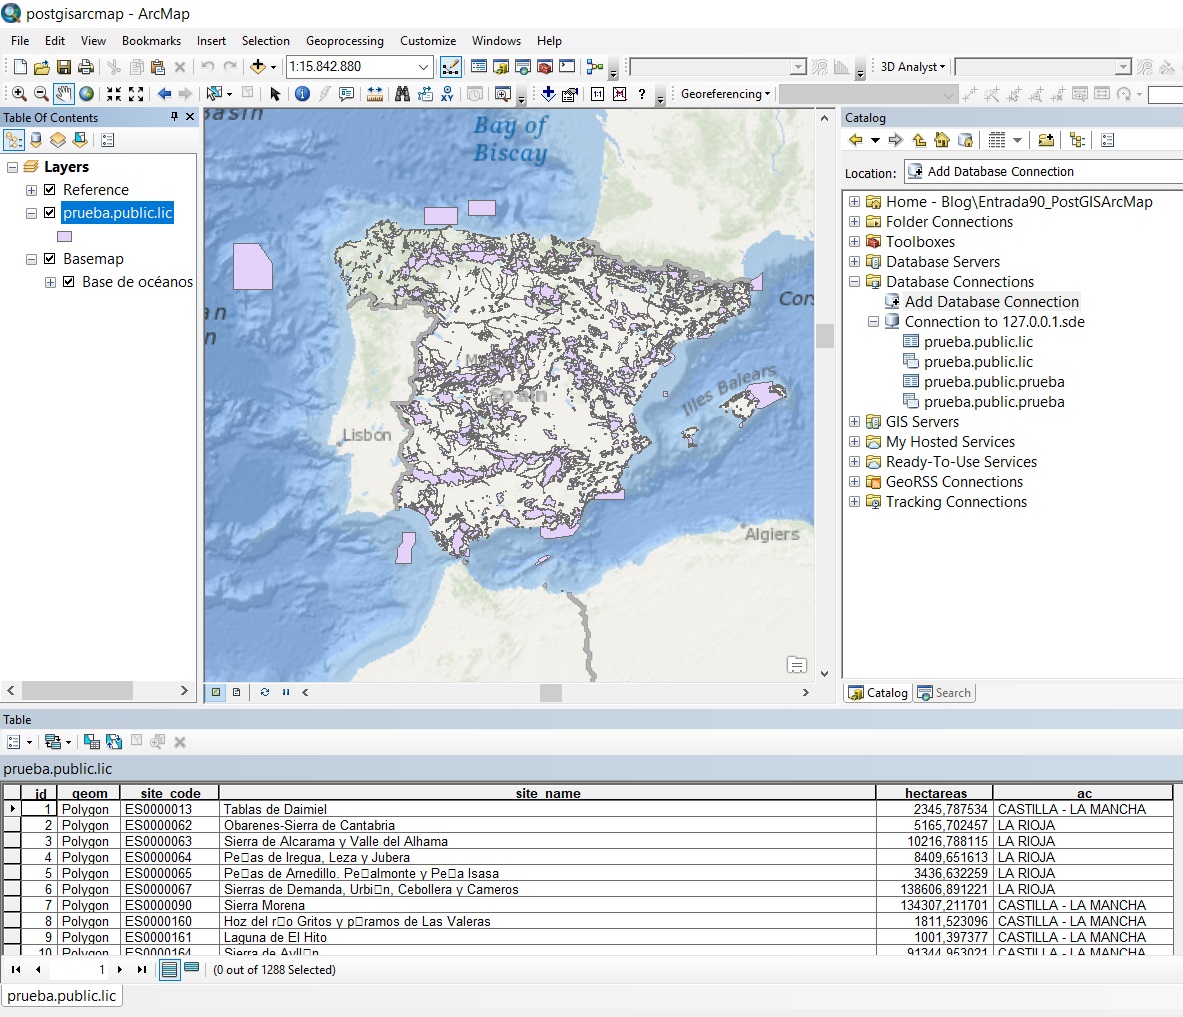Viewport: 1183px width, 1017px height.
Task: Pause drawing button below map
Action: [x=286, y=692]
